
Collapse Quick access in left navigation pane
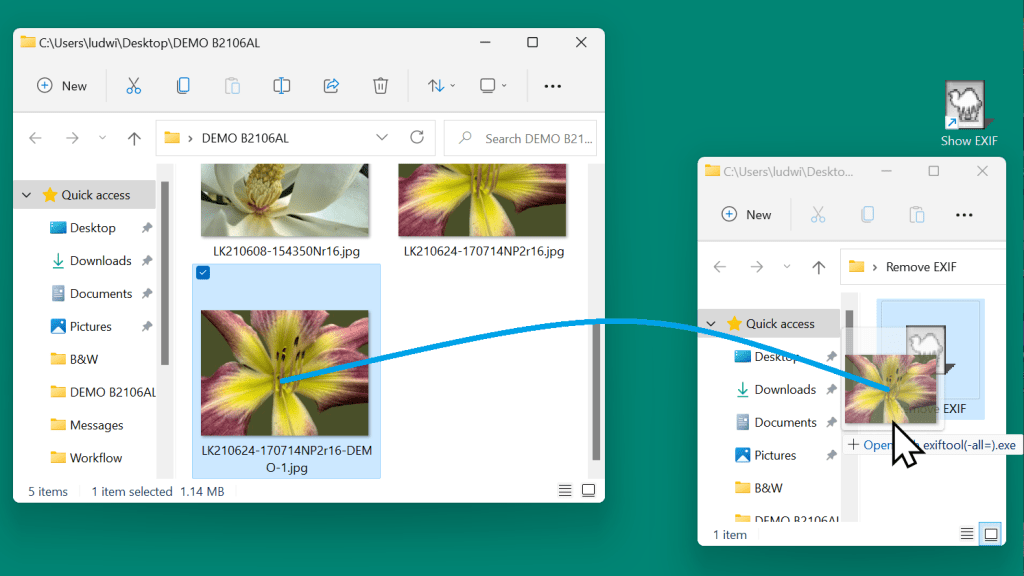27,195
